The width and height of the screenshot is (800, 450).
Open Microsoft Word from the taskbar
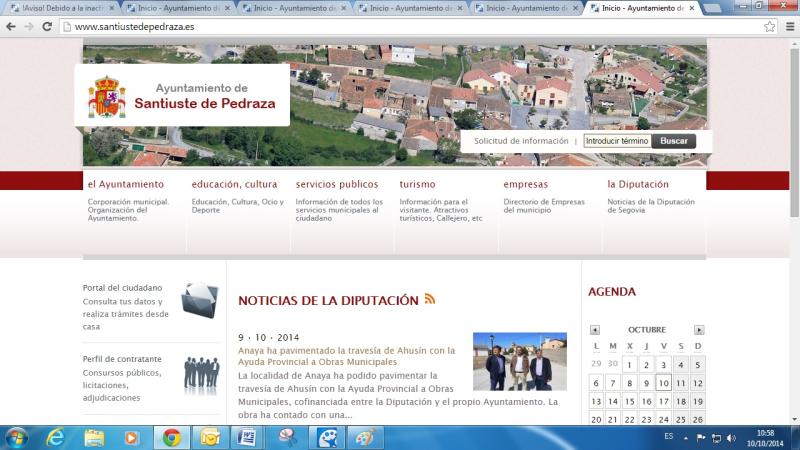[x=248, y=437]
